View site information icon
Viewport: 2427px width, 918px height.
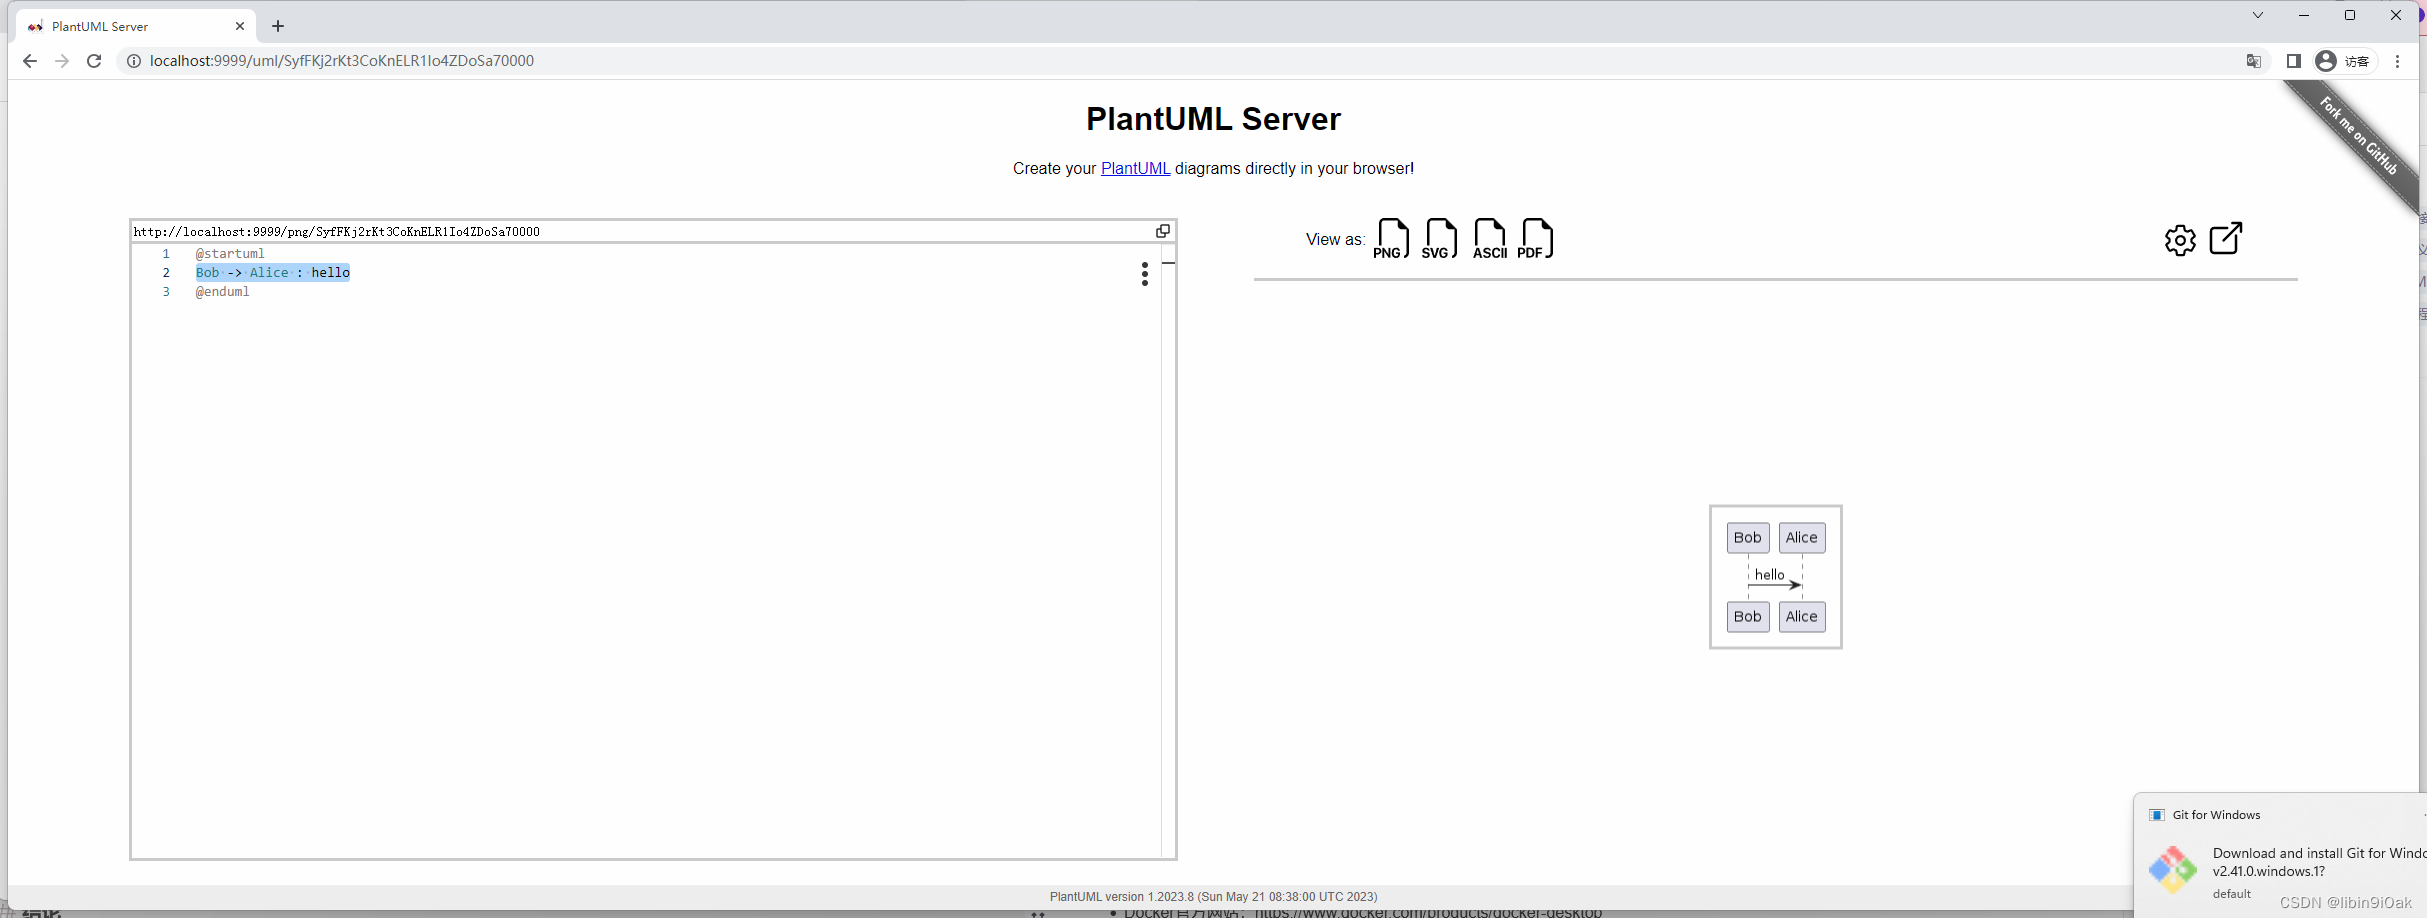click(x=133, y=61)
